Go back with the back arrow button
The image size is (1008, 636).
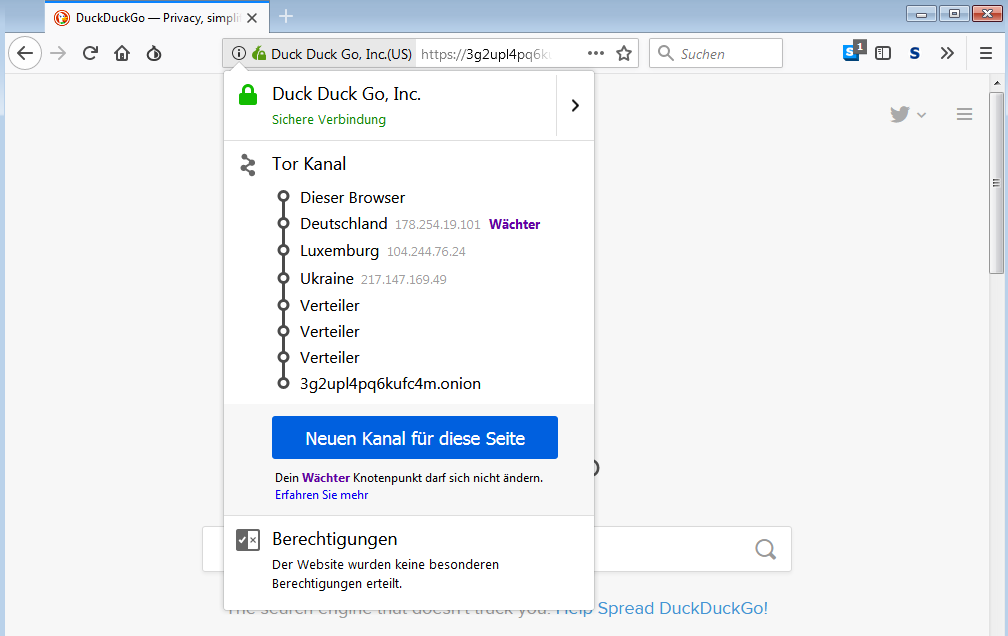coord(25,53)
